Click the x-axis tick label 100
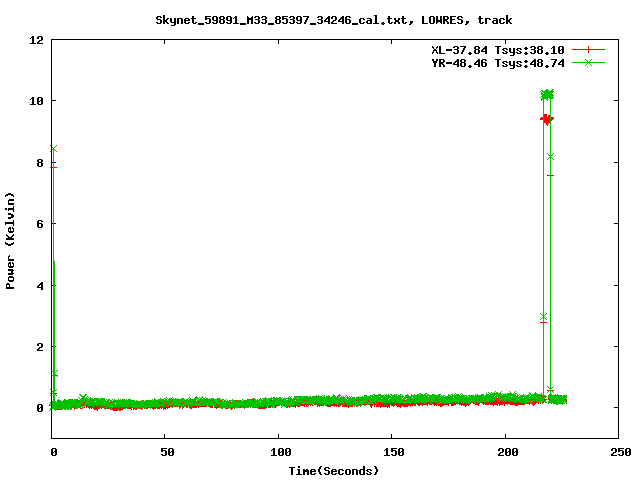 pos(281,452)
